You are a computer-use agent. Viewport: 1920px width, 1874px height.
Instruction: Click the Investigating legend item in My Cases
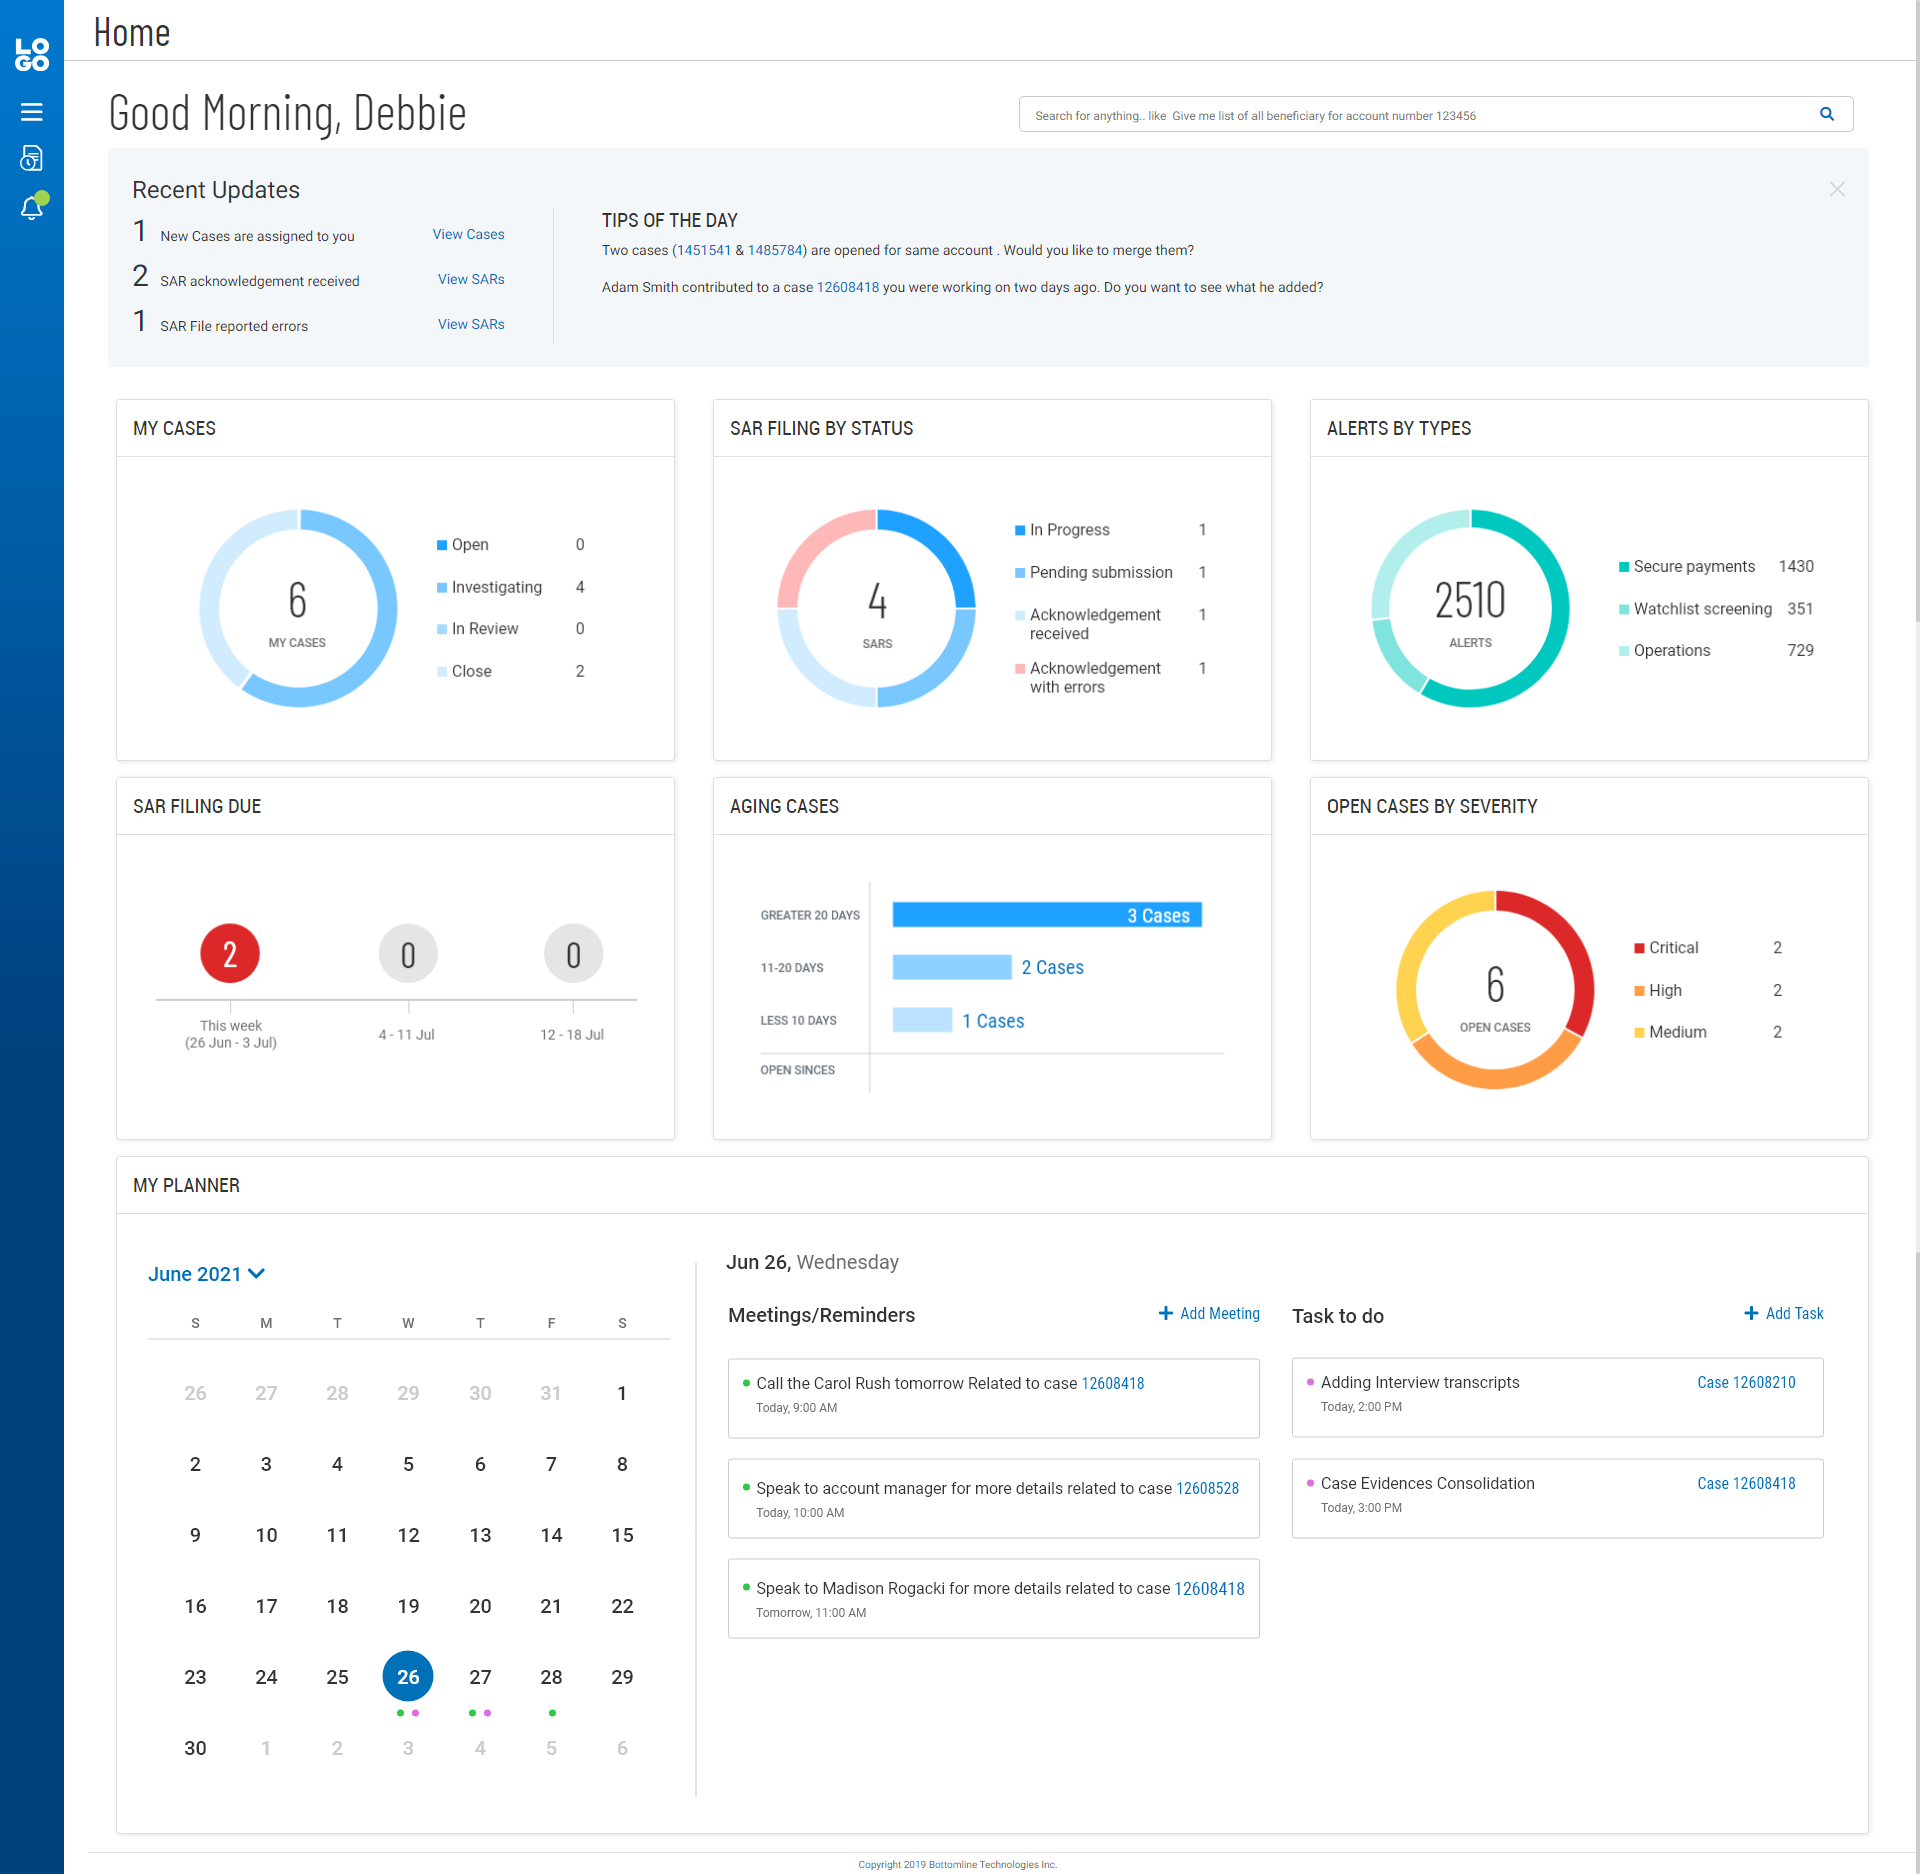tap(496, 587)
